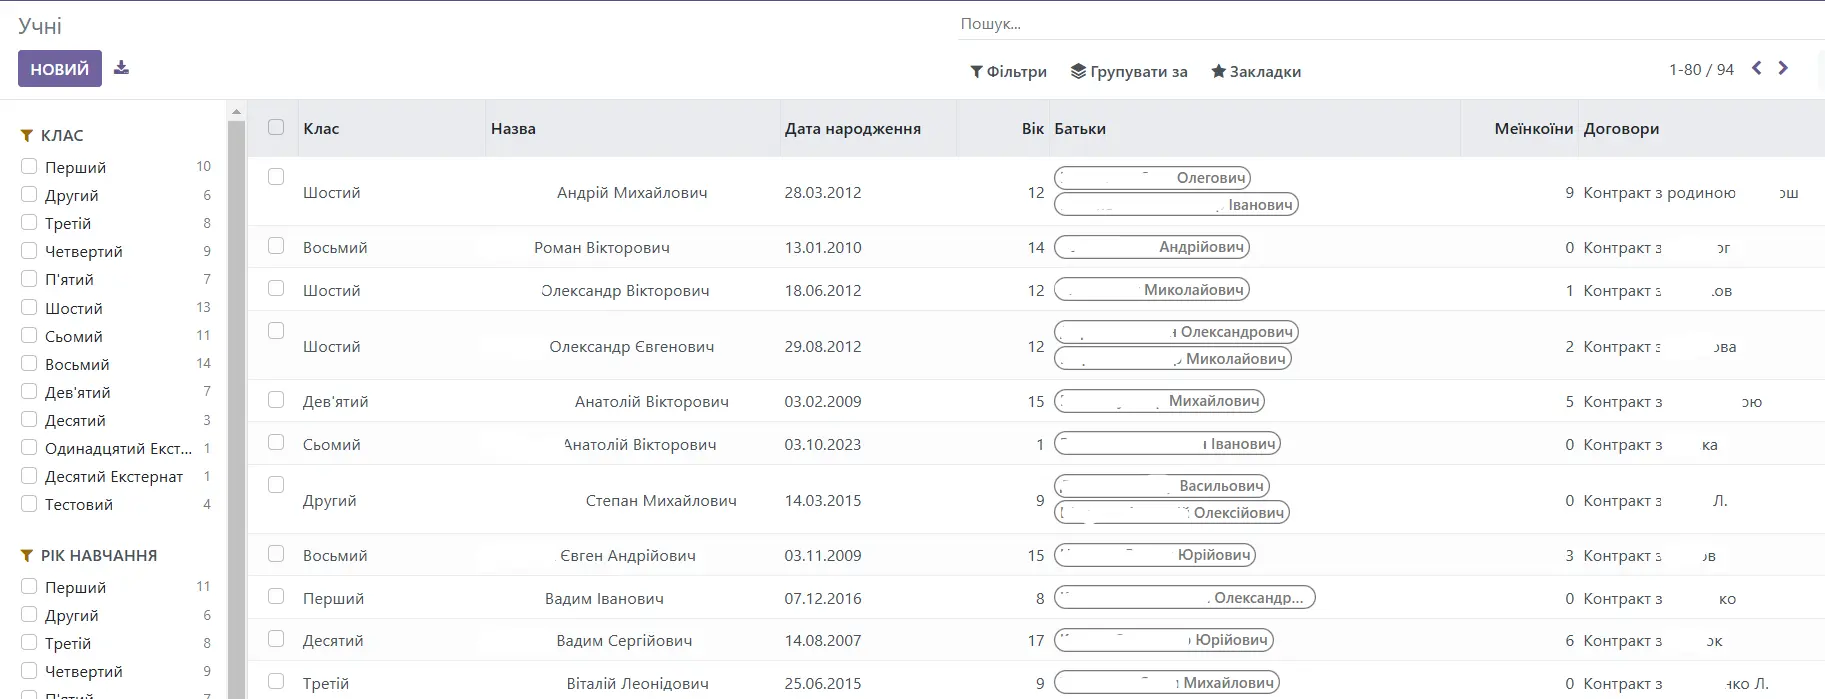The width and height of the screenshot is (1825, 699).
Task: Filter by Четвертий under РІК НАВЧАННЯ
Action: click(29, 670)
